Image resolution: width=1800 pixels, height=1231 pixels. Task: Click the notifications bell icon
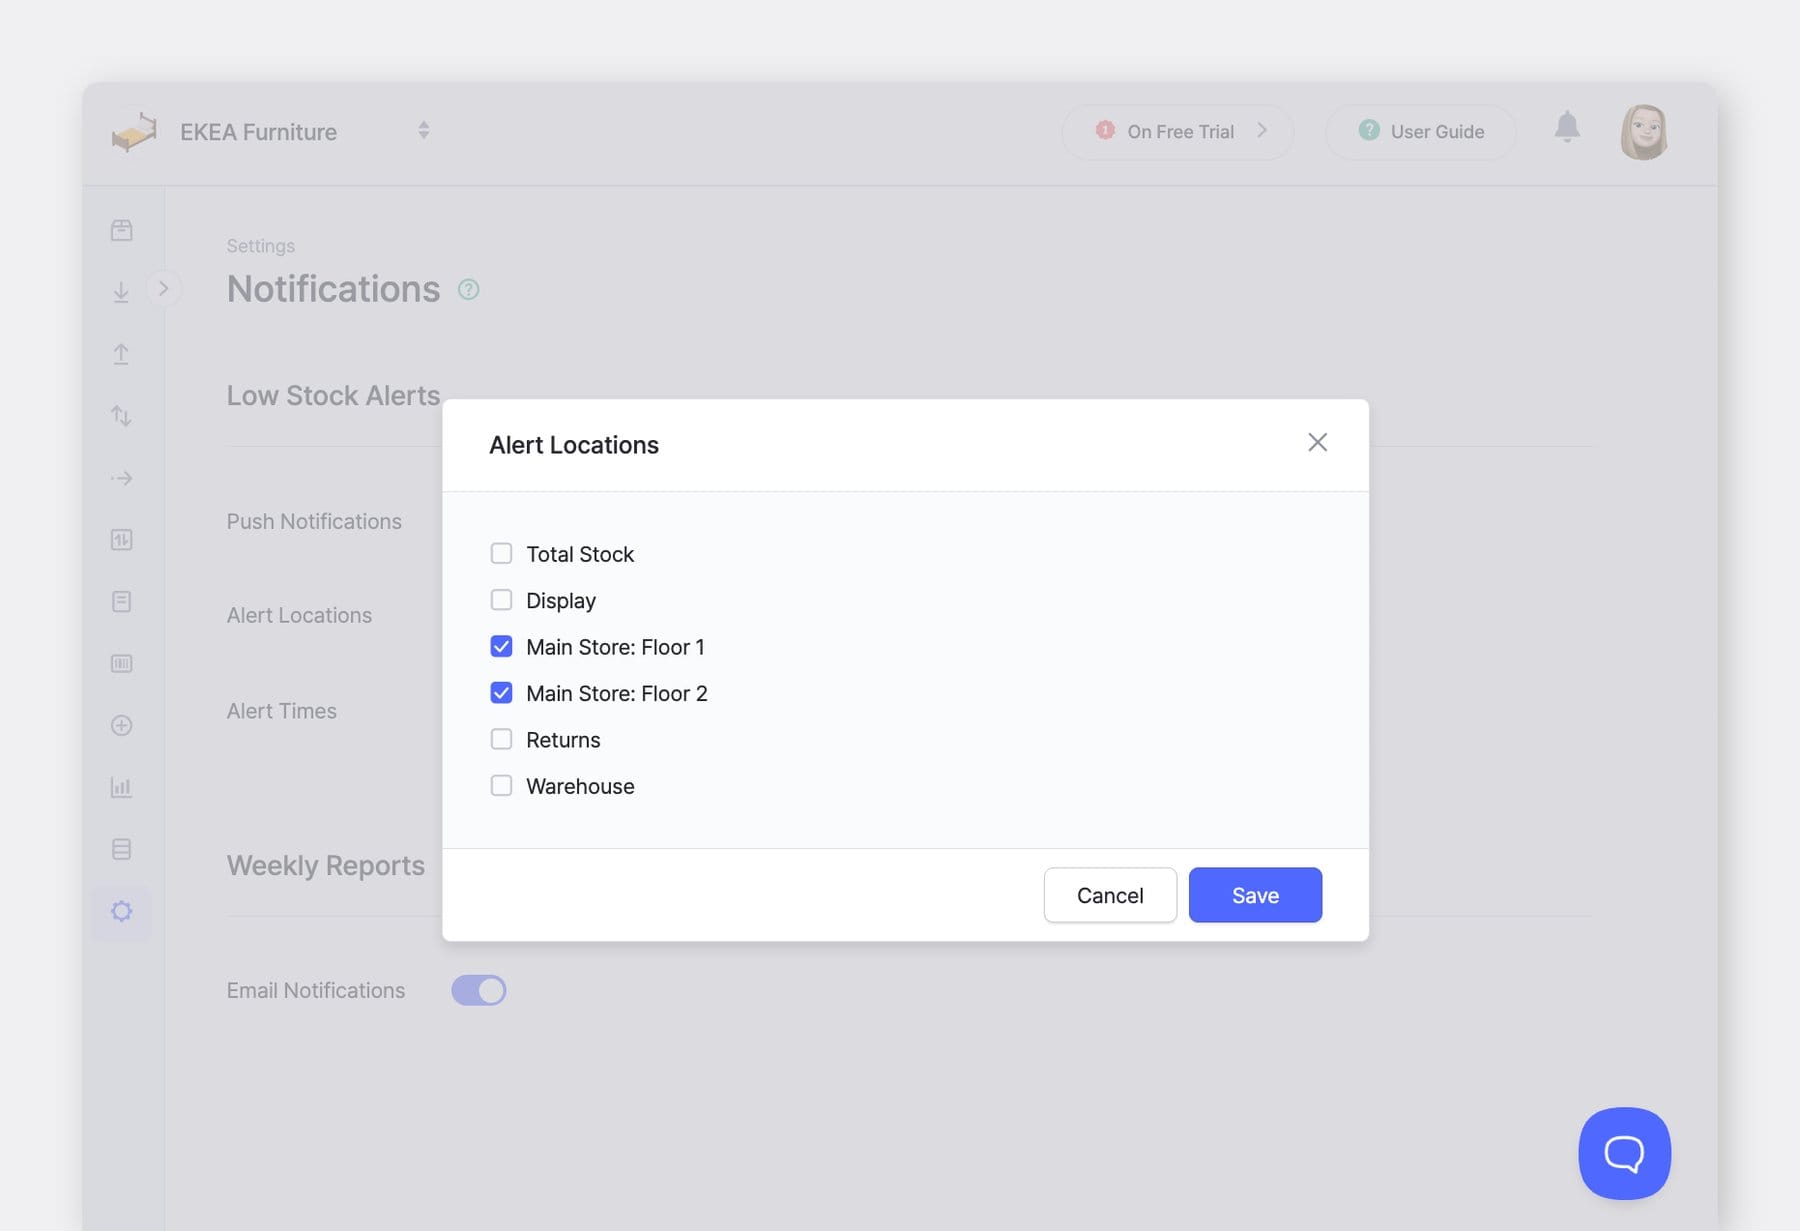[1567, 128]
